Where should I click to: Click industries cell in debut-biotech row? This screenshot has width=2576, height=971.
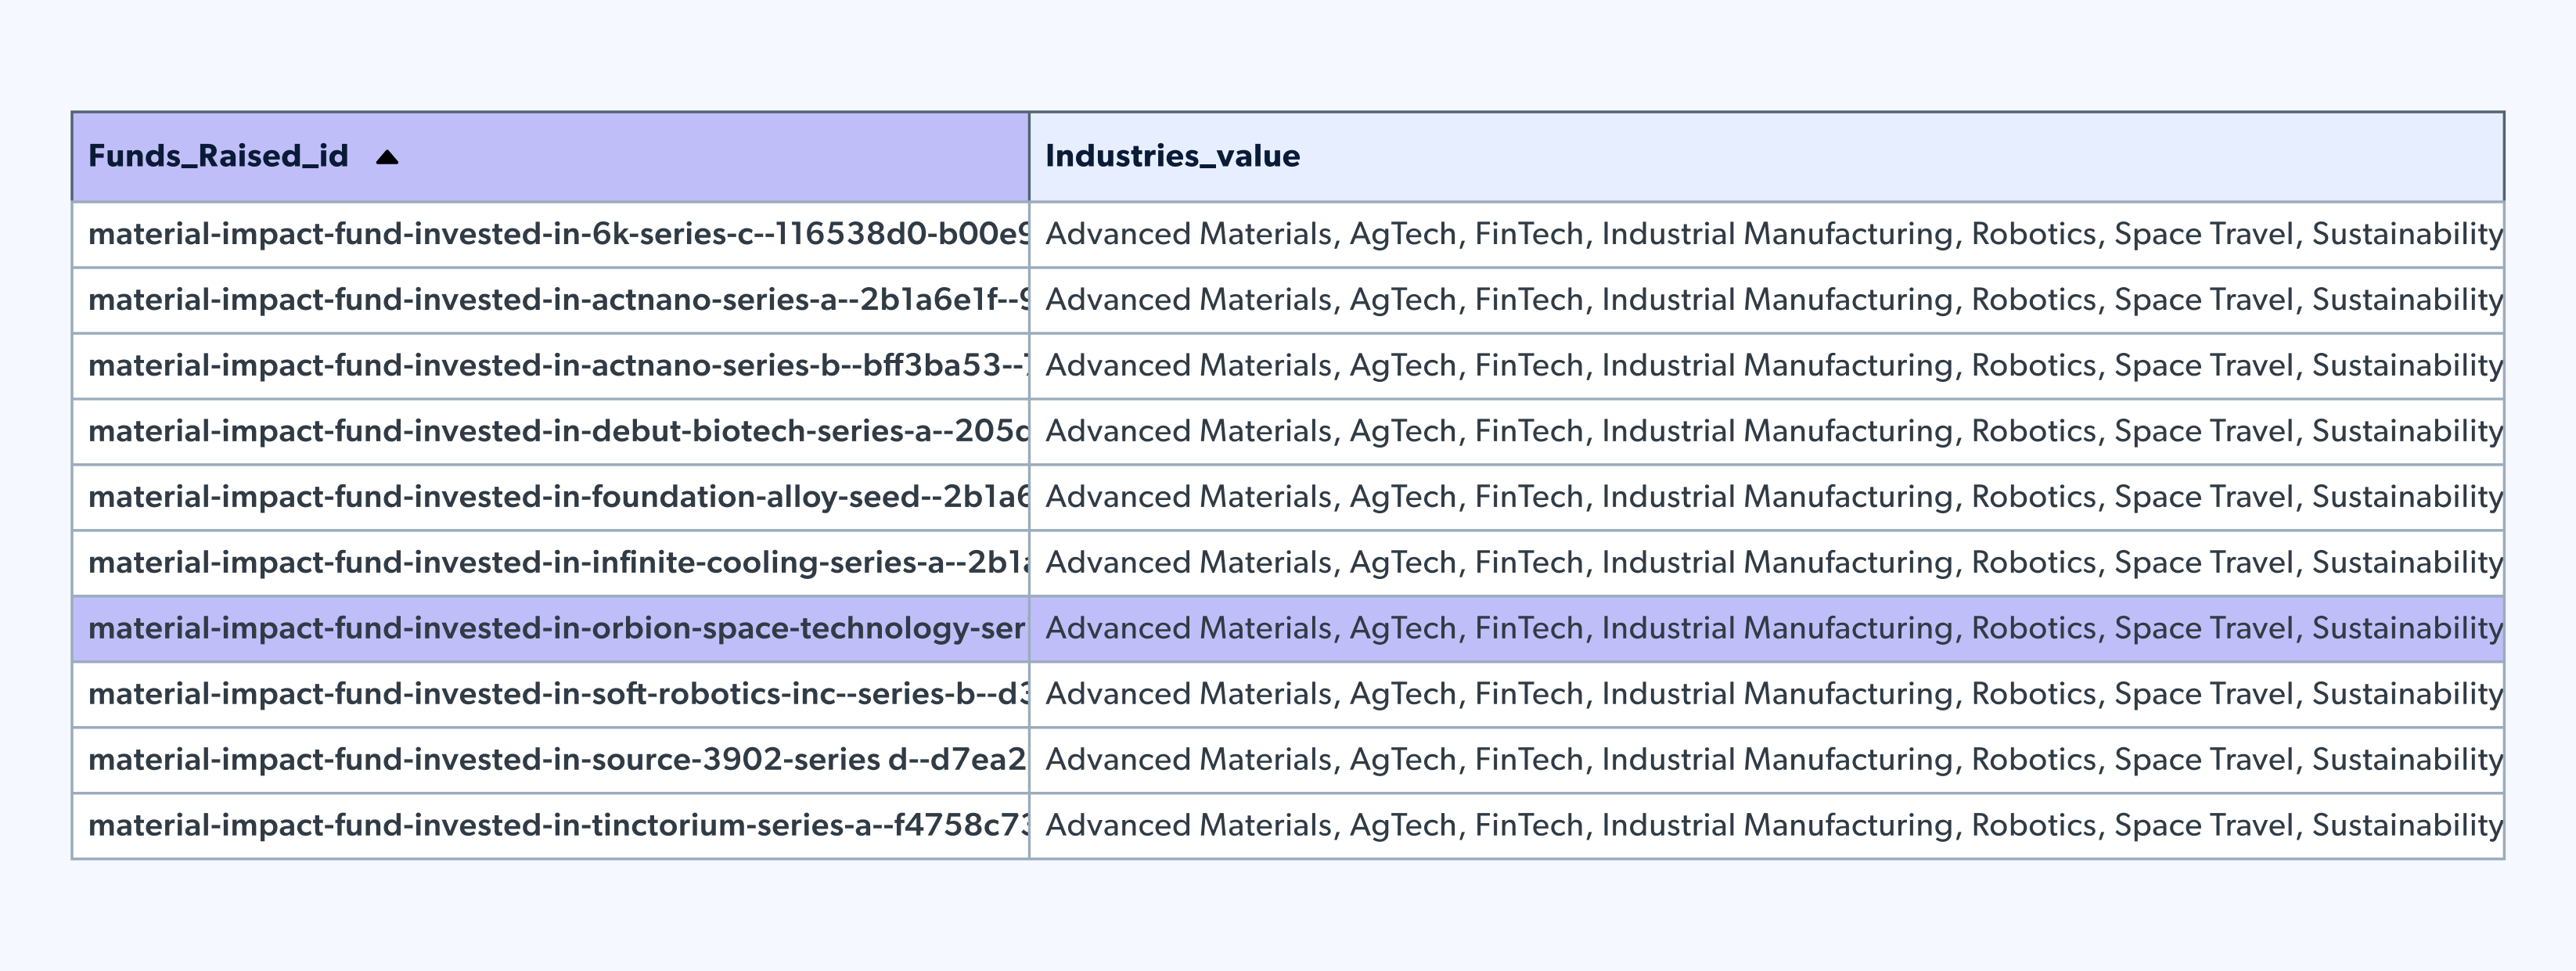tap(1766, 431)
